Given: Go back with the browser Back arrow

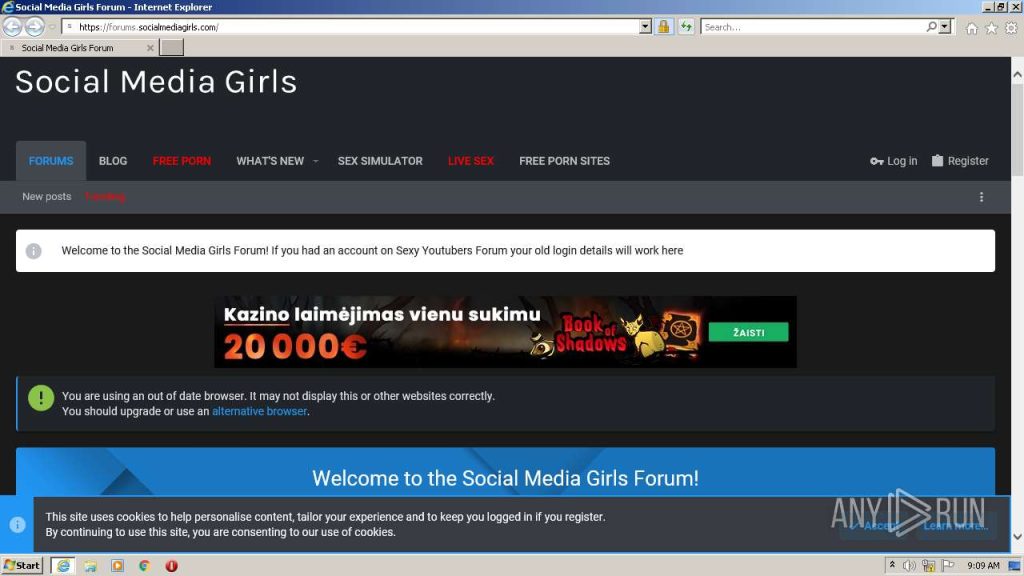Looking at the screenshot, I should tap(12, 27).
